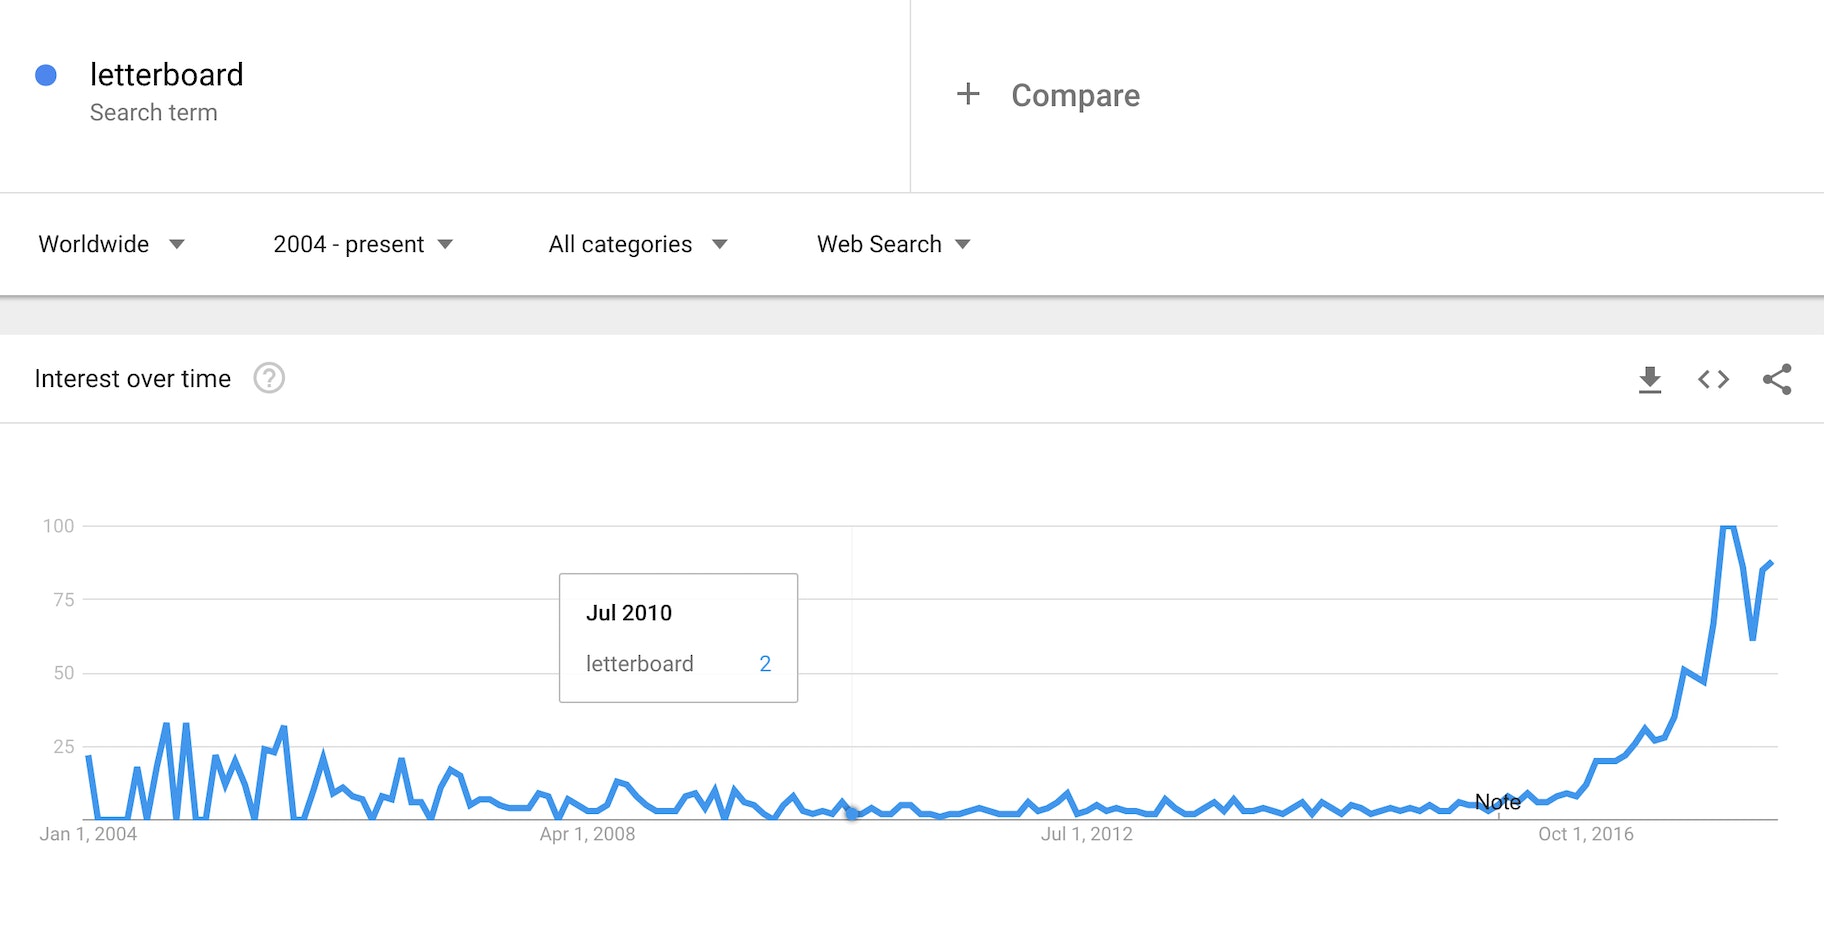
Task: Select the Jul 2010 data point tooltip
Action: tap(678, 637)
